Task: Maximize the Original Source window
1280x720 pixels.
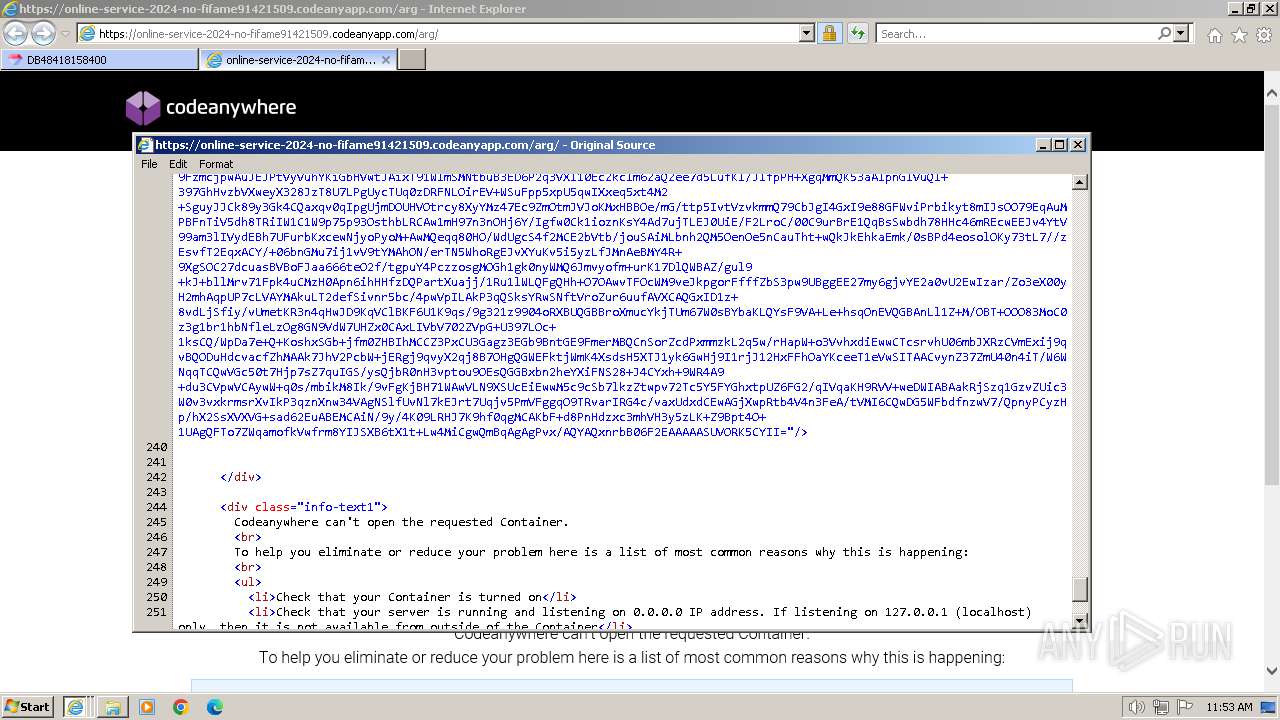Action: [1060, 145]
